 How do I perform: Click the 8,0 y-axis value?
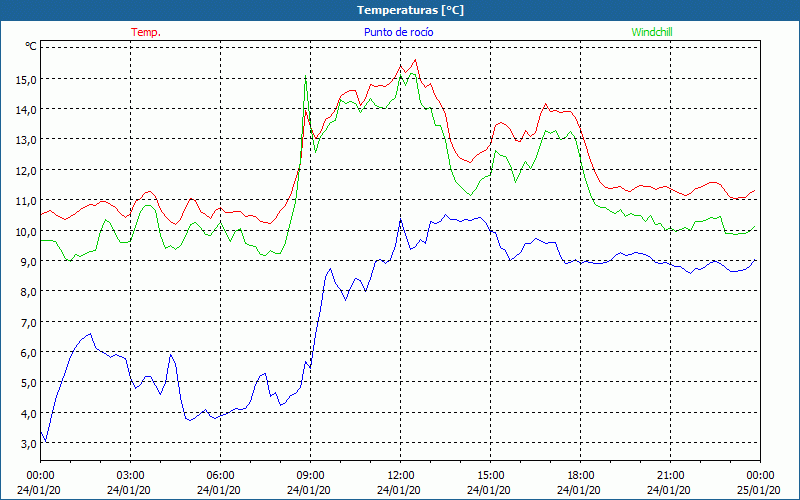(x=30, y=292)
